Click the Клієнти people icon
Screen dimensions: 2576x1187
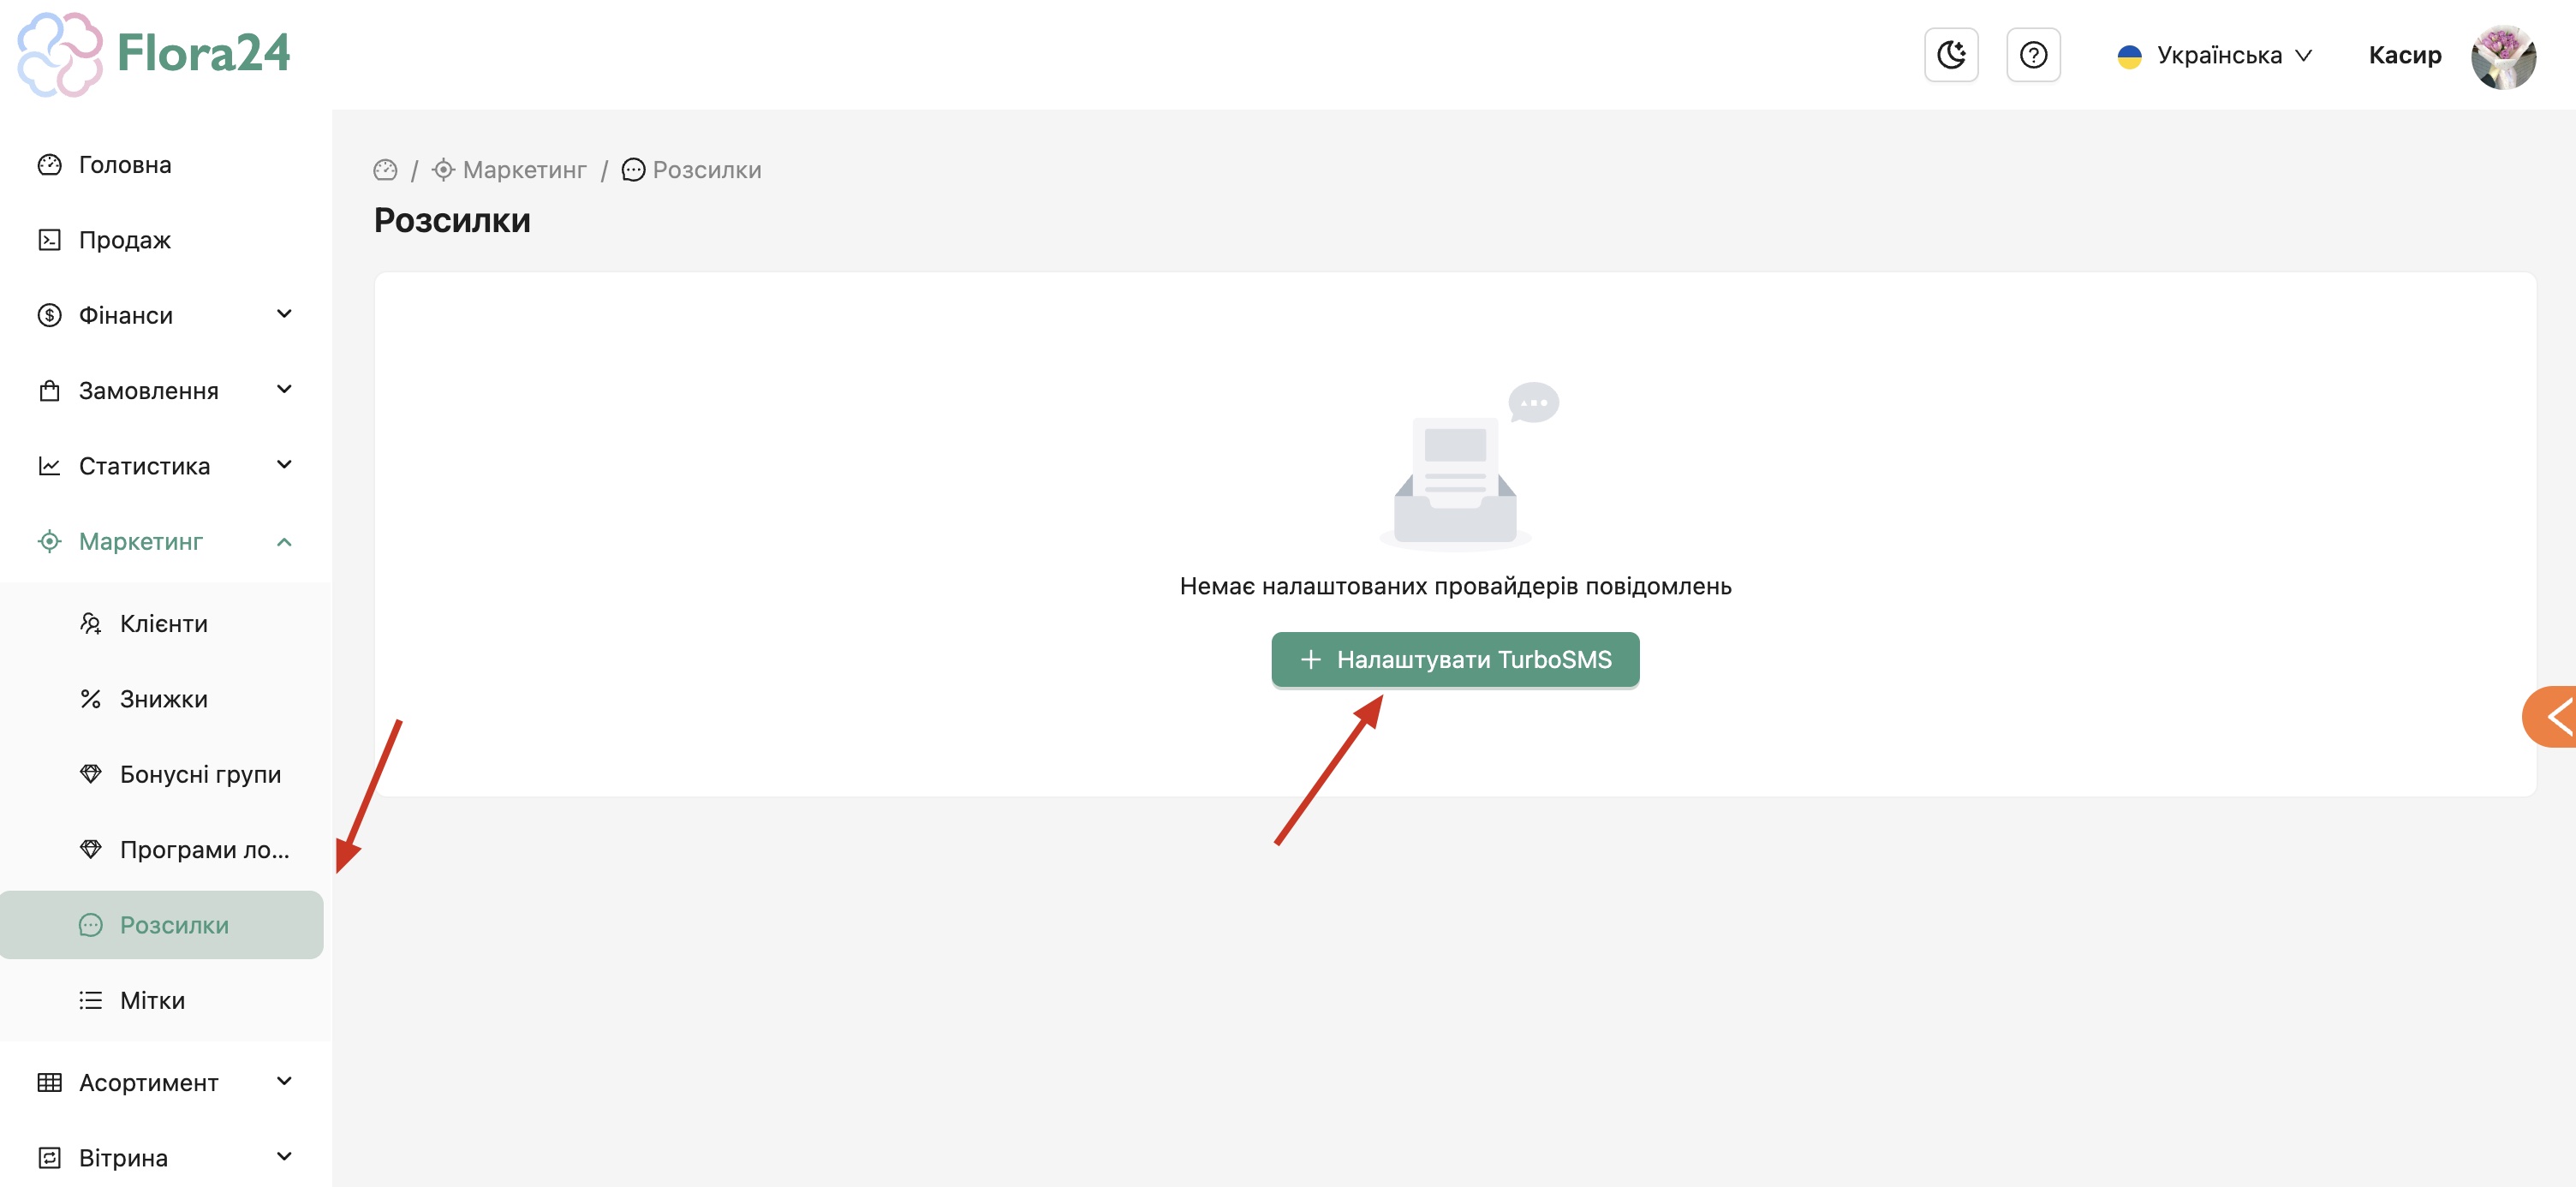pos(90,624)
